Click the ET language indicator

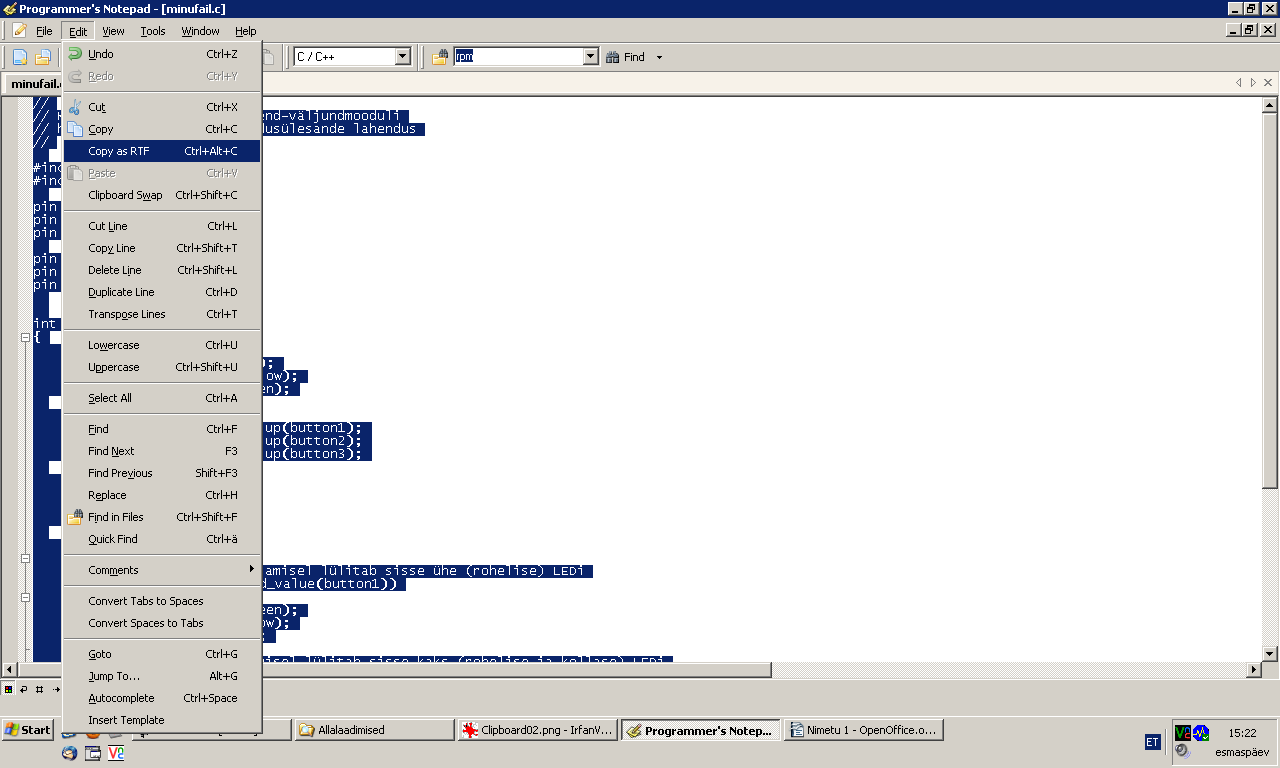(1152, 742)
